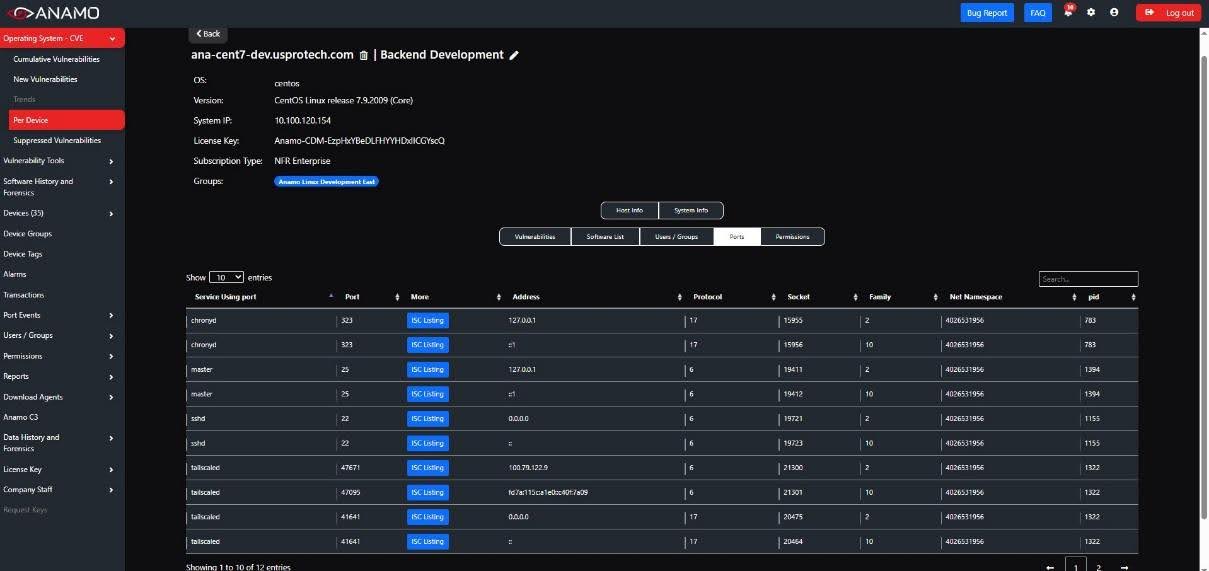Click the pencil icon next to Backend Development
1209x571 pixels.
pos(514,55)
